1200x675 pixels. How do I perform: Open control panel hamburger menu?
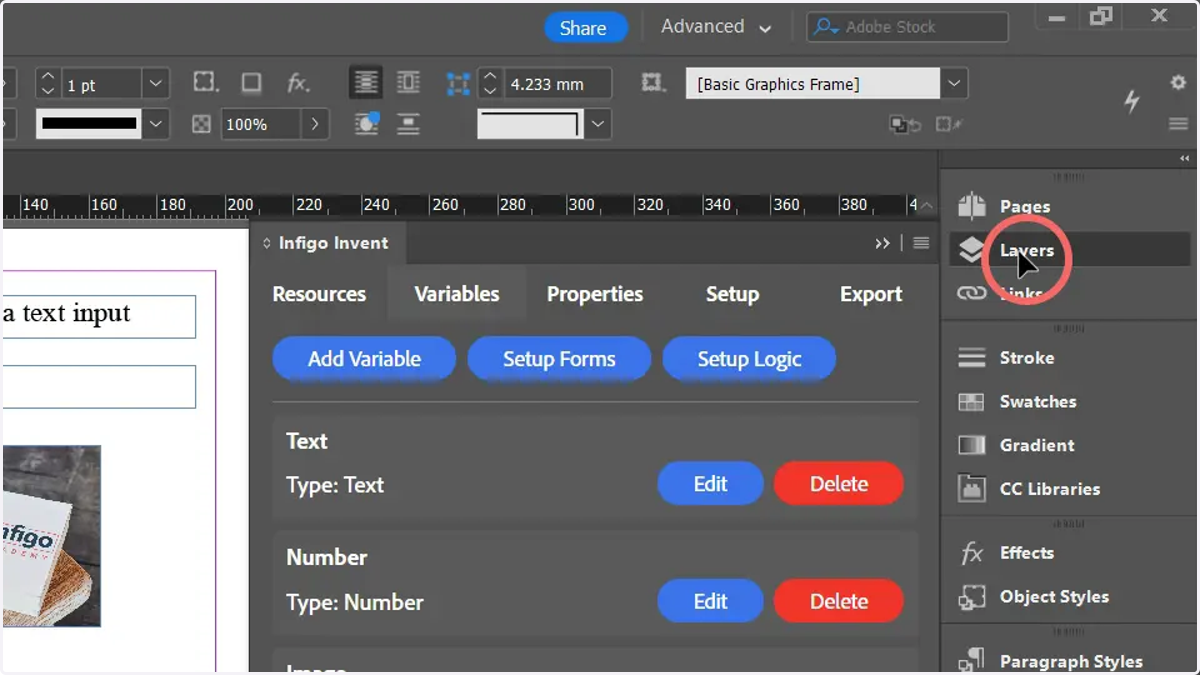1178,124
